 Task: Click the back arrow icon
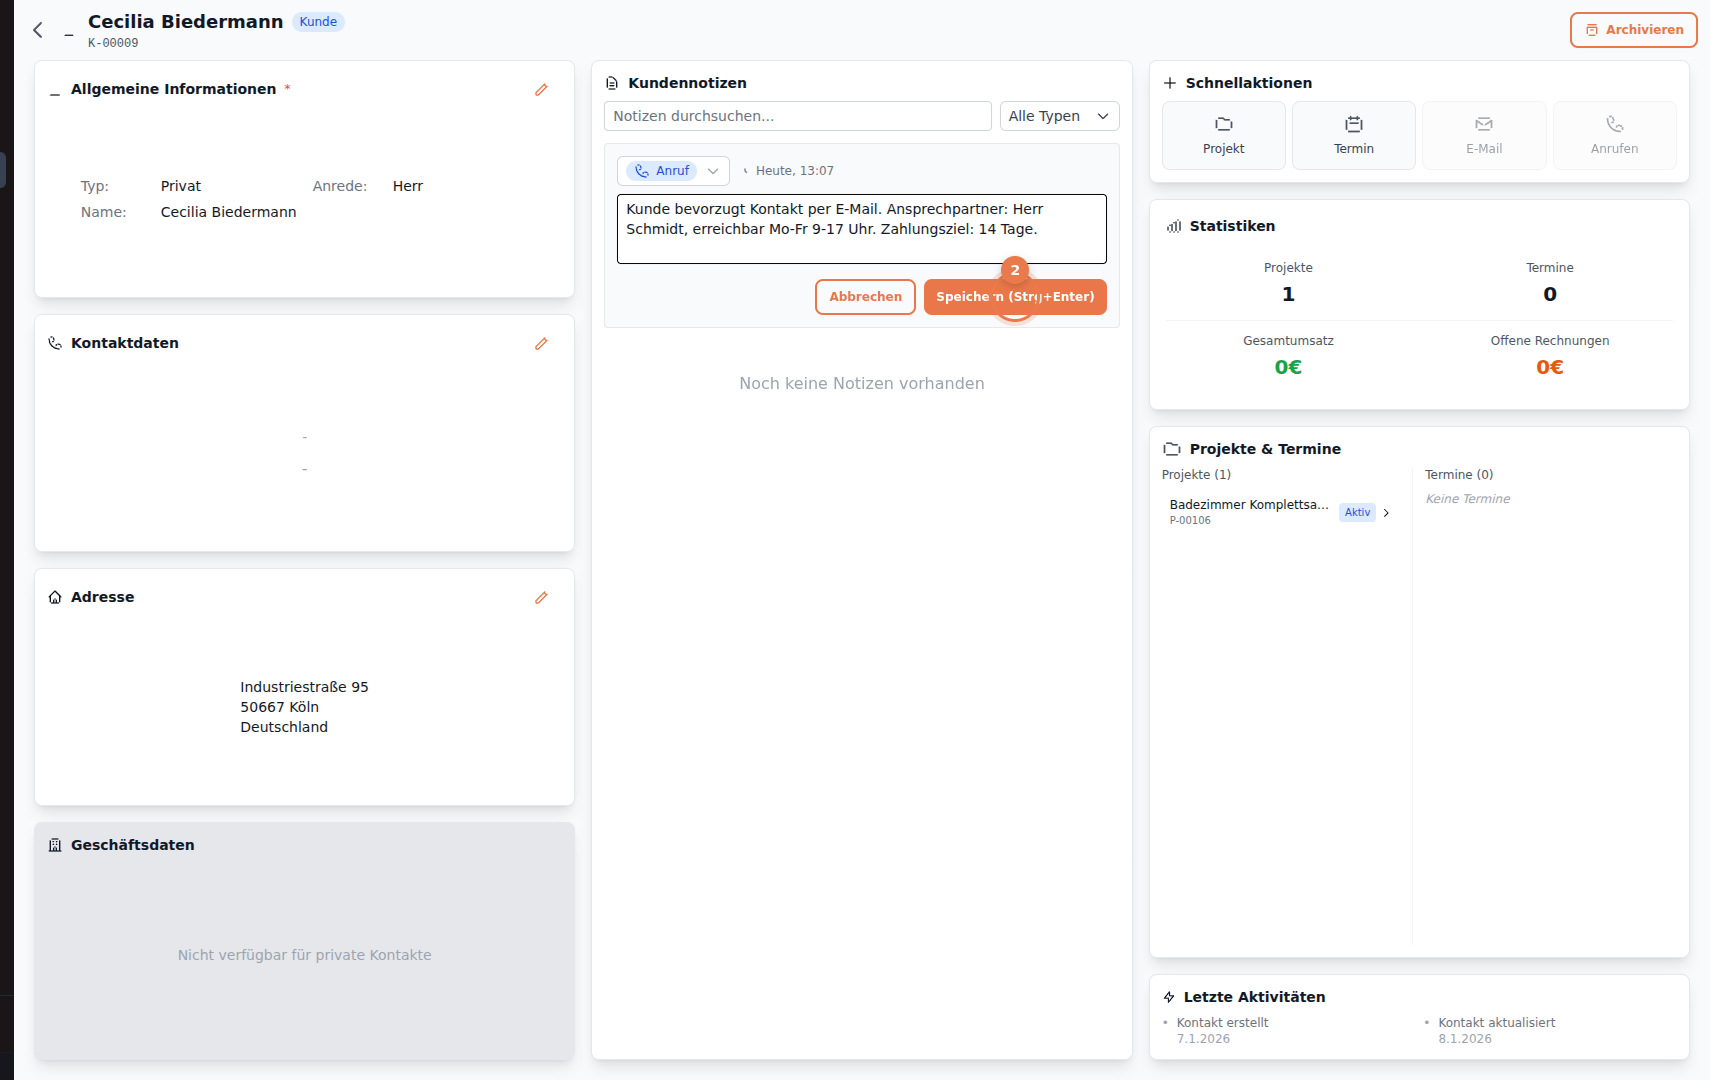pos(38,30)
